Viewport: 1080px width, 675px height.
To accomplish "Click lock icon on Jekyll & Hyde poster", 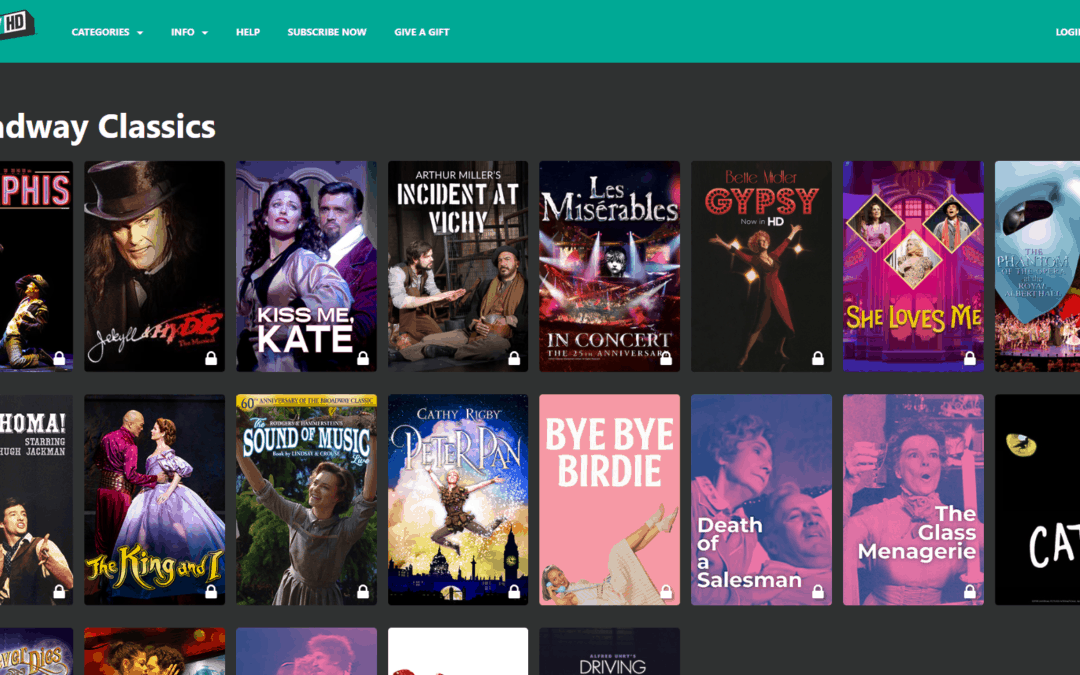I will click(211, 358).
